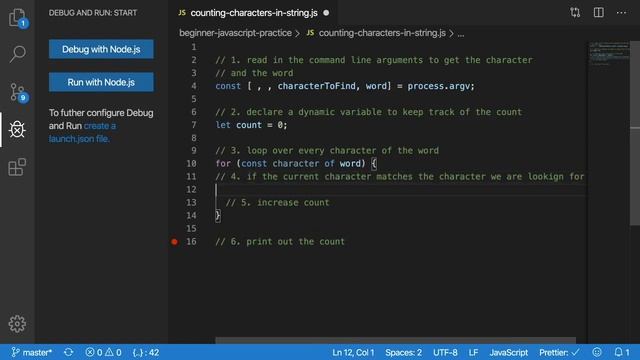This screenshot has height=360, width=640.
Task: Place cursor on empty line 12
Action: [400, 189]
